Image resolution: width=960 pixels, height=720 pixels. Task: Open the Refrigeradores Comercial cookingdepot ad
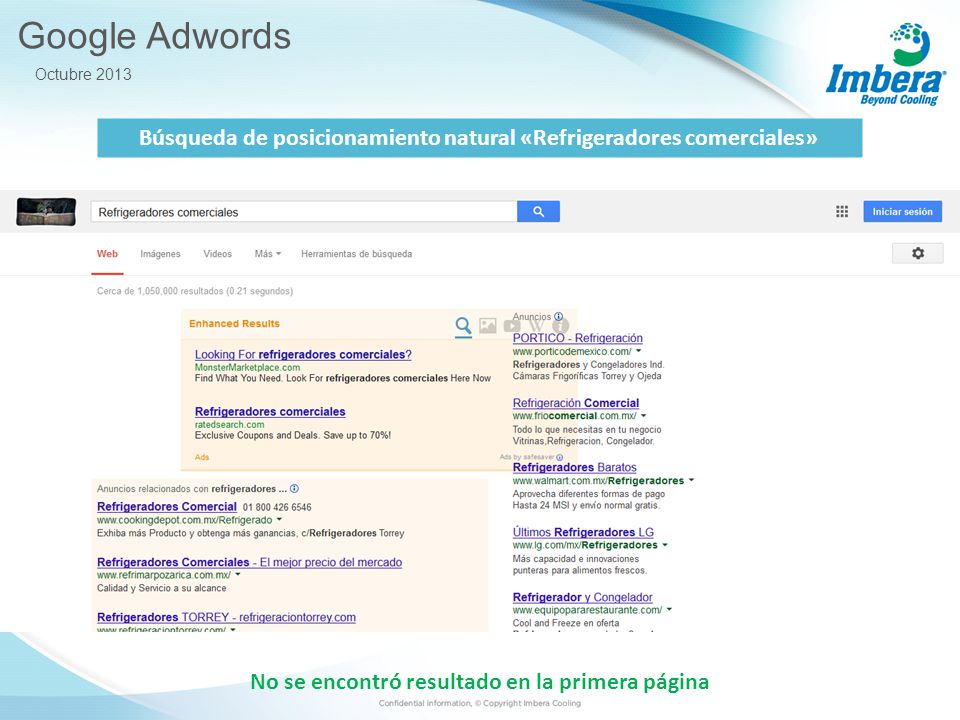click(x=167, y=507)
